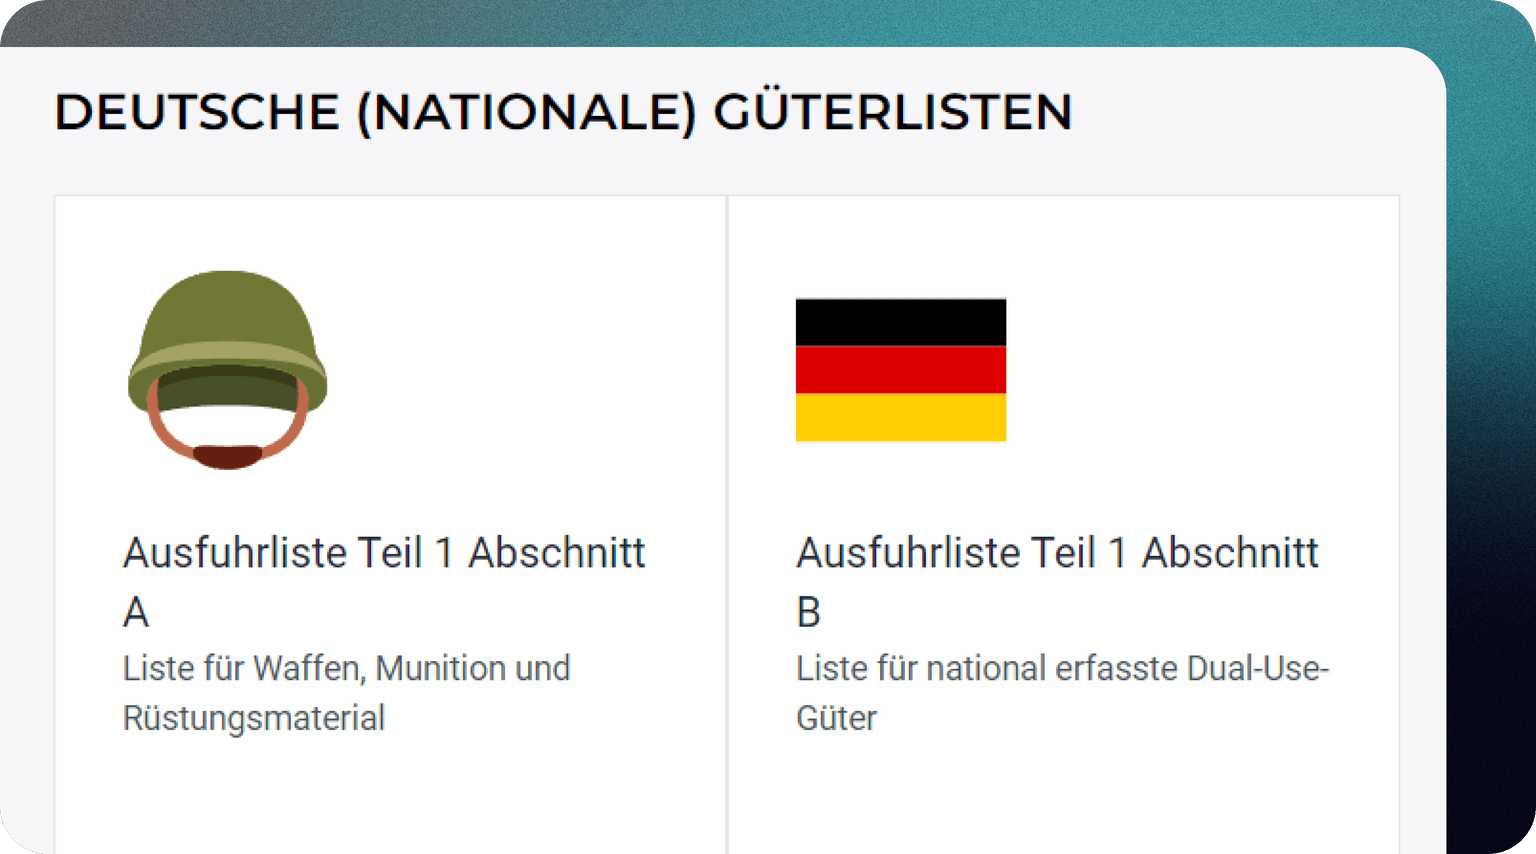Image resolution: width=1536 pixels, height=854 pixels.
Task: Click the flag image above Abschnitt B
Action: pos(899,369)
